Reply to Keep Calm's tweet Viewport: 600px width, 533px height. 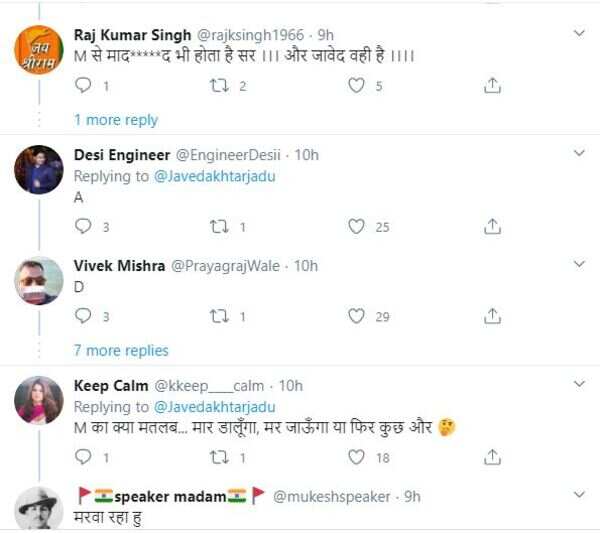pyautogui.click(x=84, y=457)
